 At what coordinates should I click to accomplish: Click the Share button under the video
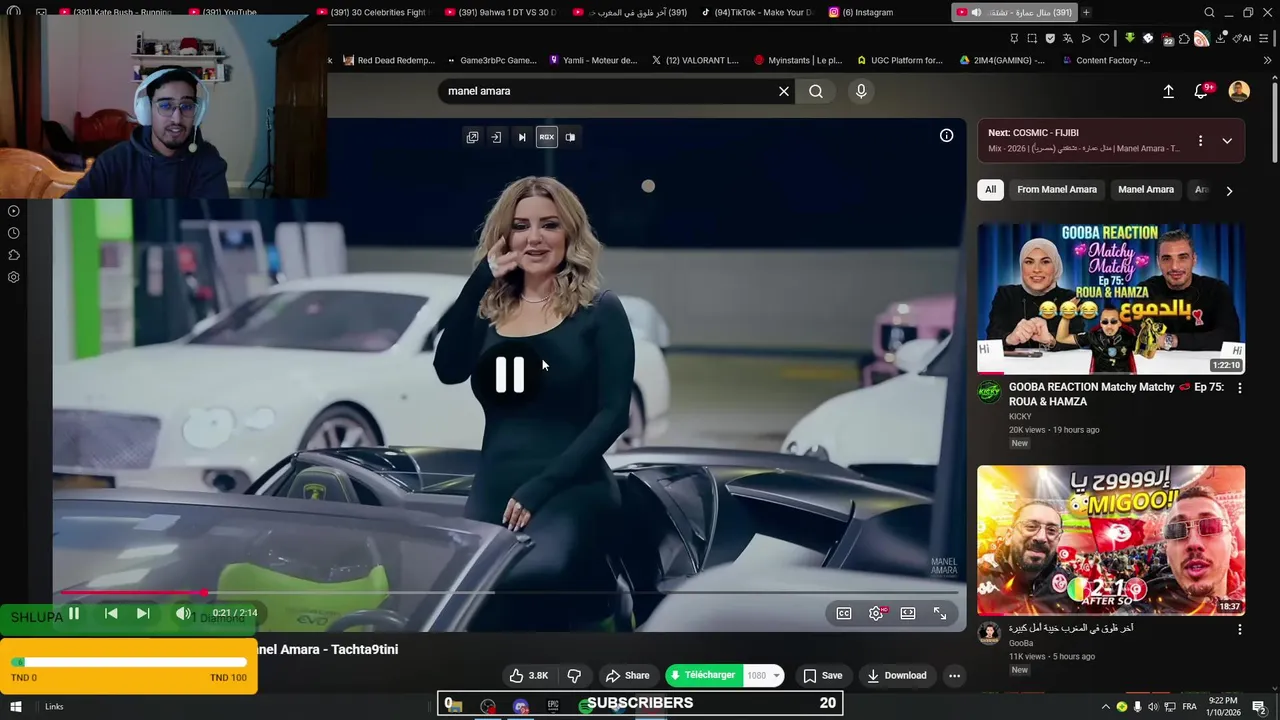[x=627, y=675]
